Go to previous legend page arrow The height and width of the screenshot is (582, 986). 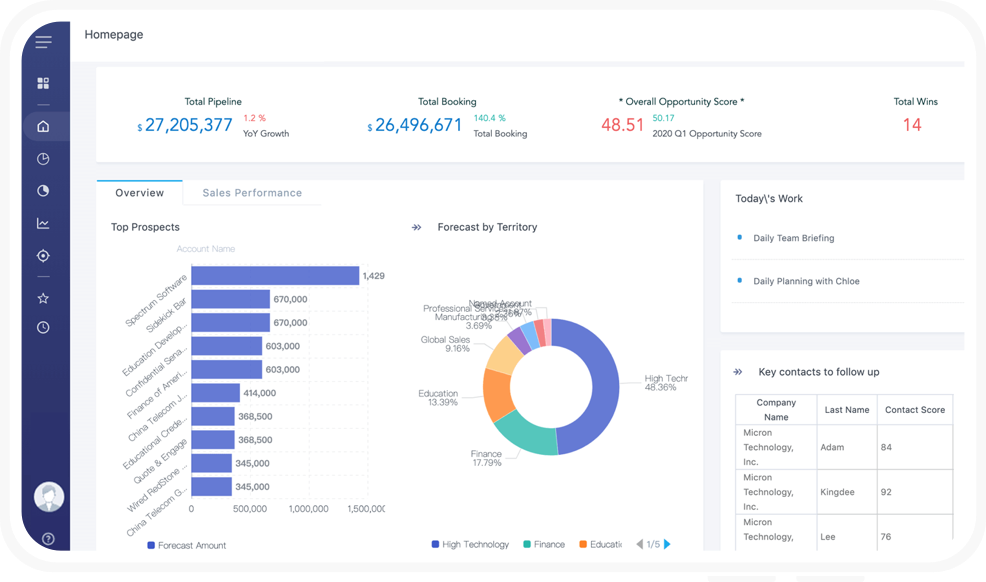640,544
